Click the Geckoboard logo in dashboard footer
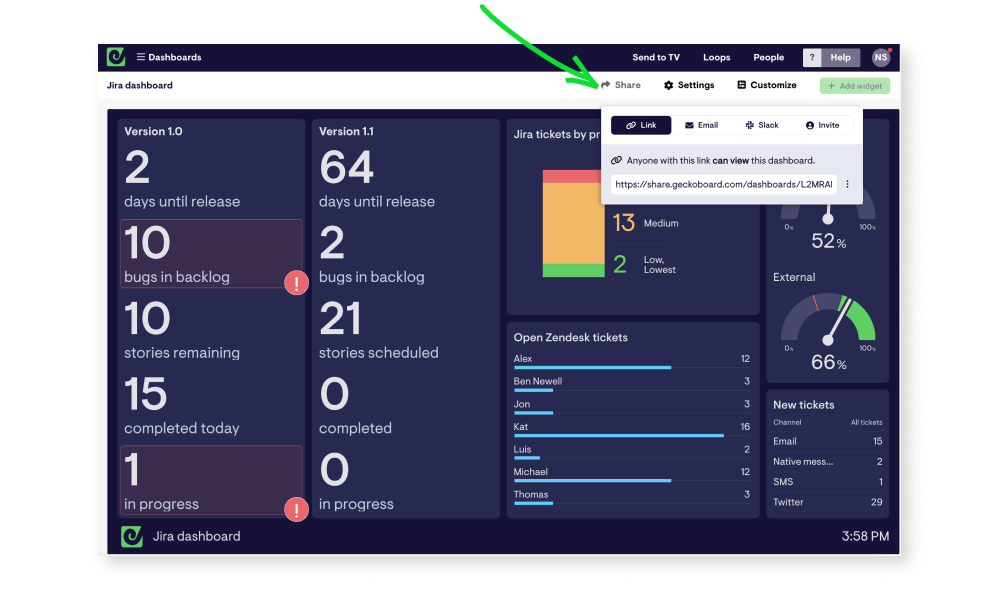Image resolution: width=1000 pixels, height=600 pixels. coord(132,536)
